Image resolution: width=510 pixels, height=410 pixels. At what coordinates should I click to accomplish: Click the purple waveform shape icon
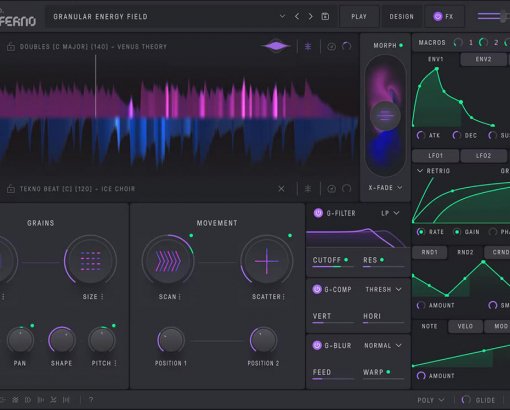275,46
